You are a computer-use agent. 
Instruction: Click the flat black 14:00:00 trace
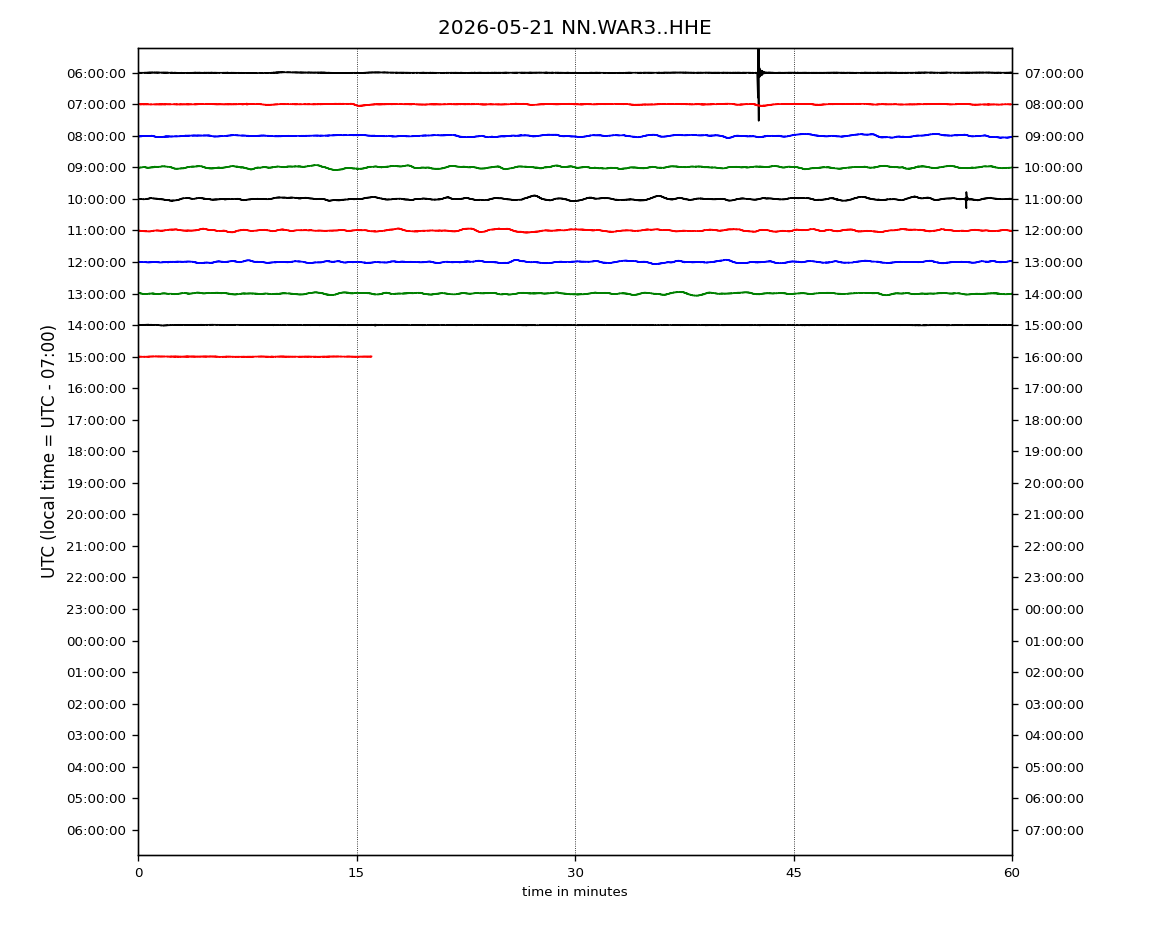[575, 324]
